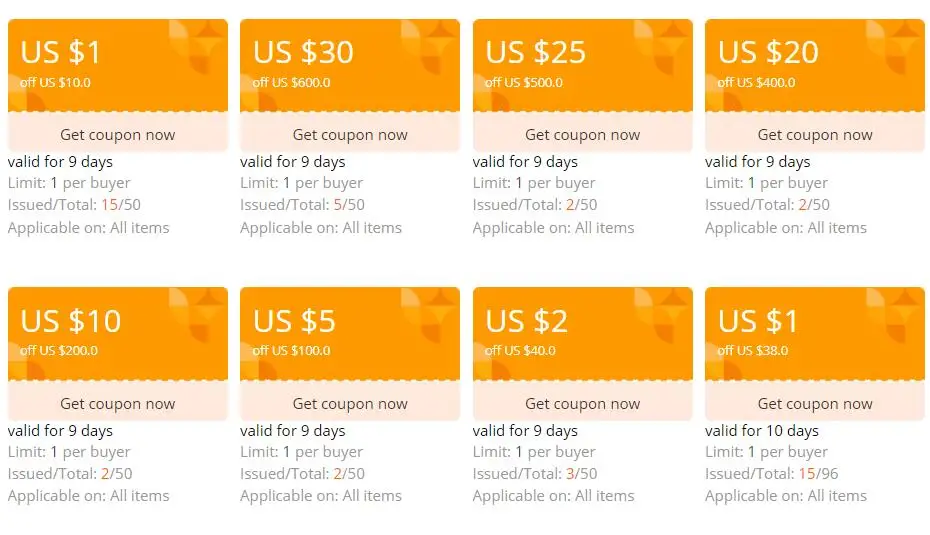Click the Issued/Total 15/96 text
930x535 pixels.
click(772, 473)
